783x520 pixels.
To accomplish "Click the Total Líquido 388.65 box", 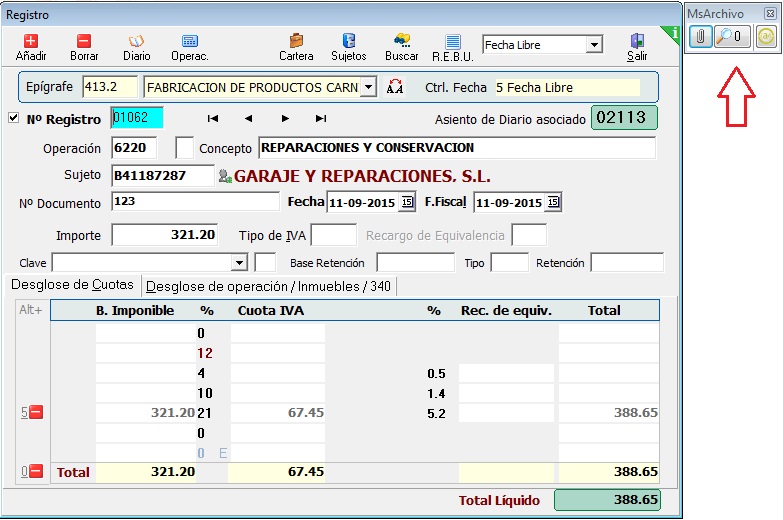I will (607, 500).
